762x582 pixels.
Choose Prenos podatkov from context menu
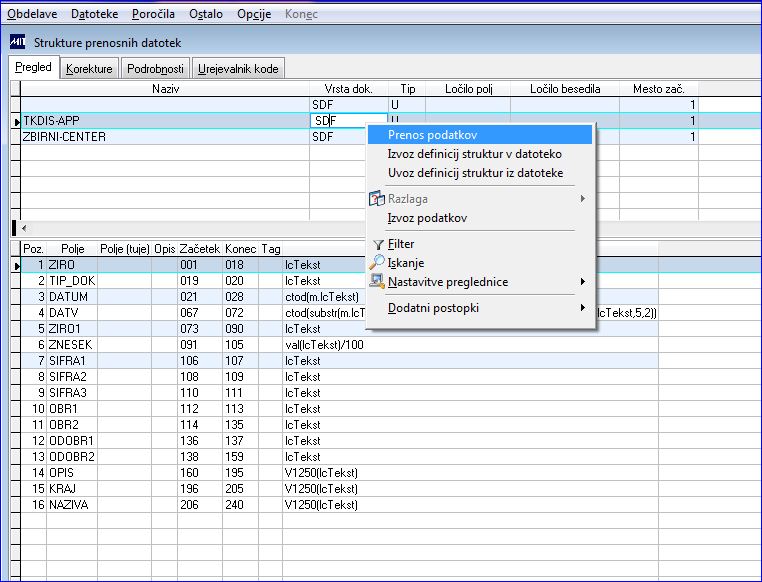[480, 135]
